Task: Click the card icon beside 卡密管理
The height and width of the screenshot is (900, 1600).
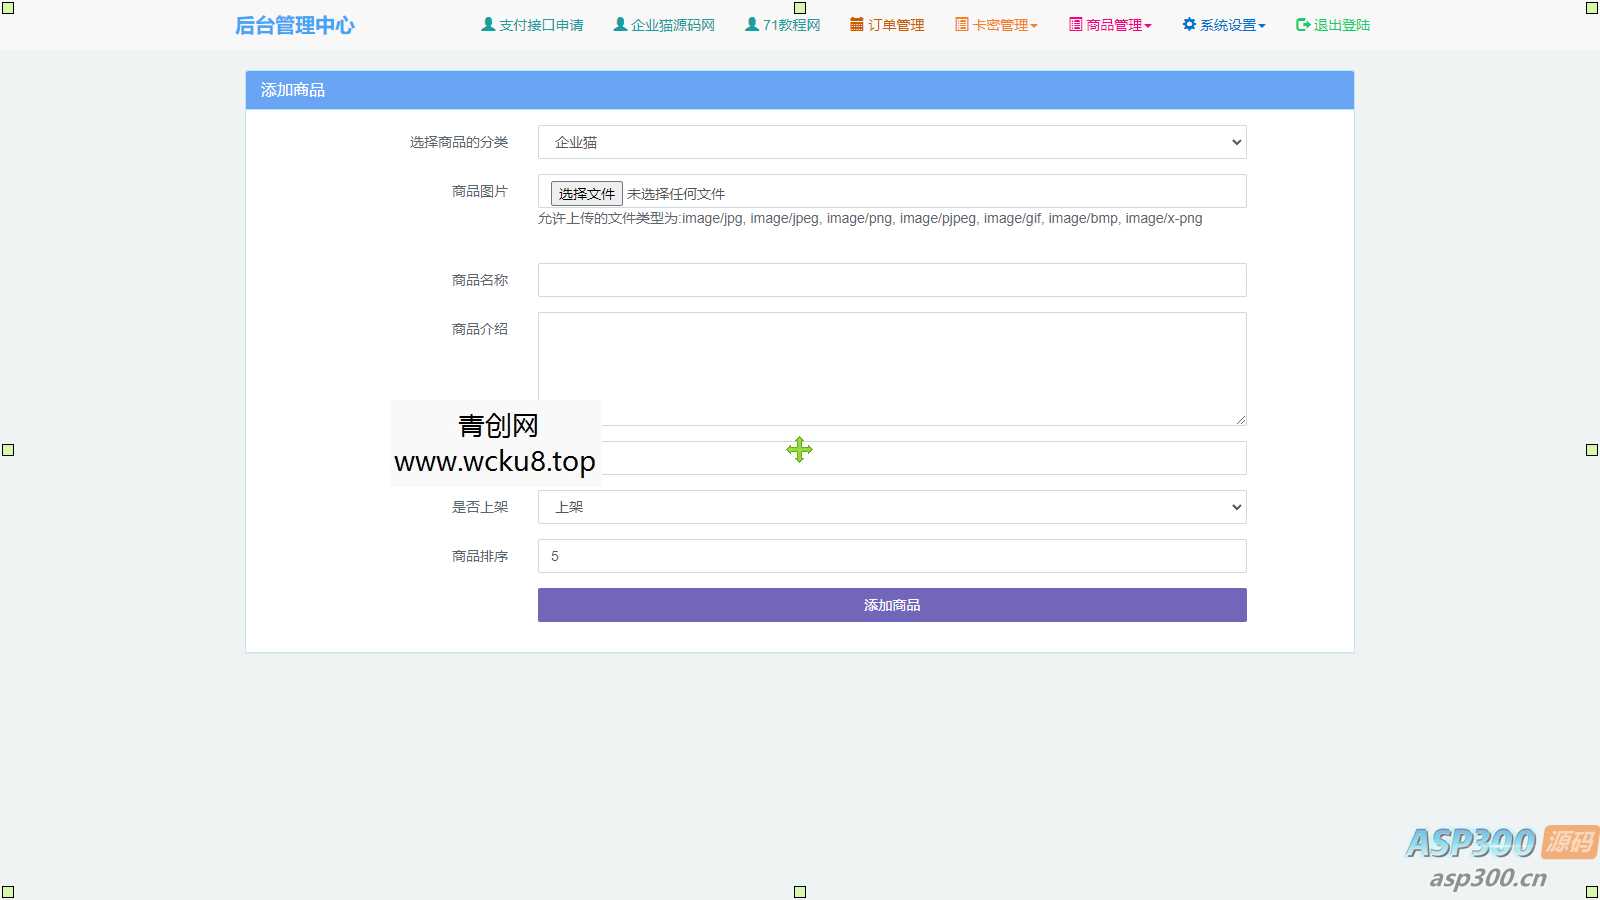Action: (x=961, y=24)
